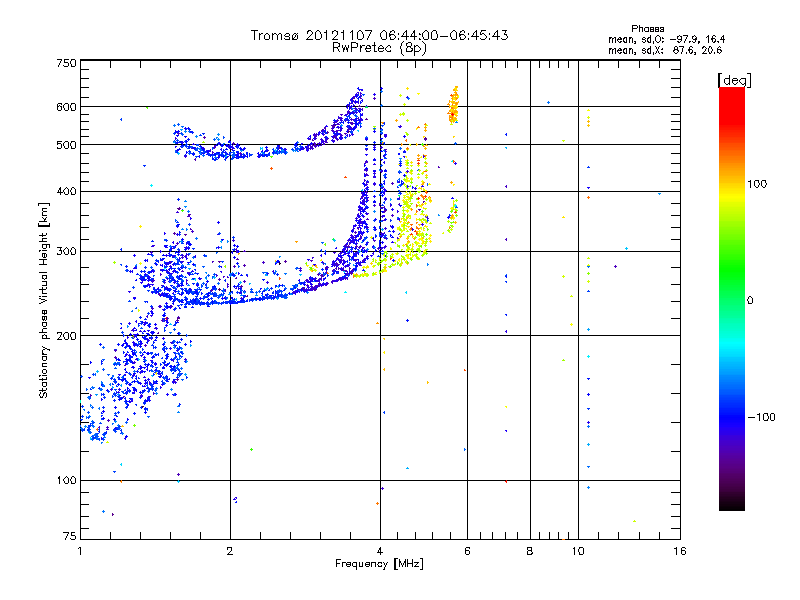Click the colorbar at the 100 tick
The height and width of the screenshot is (600, 800).
pos(732,184)
